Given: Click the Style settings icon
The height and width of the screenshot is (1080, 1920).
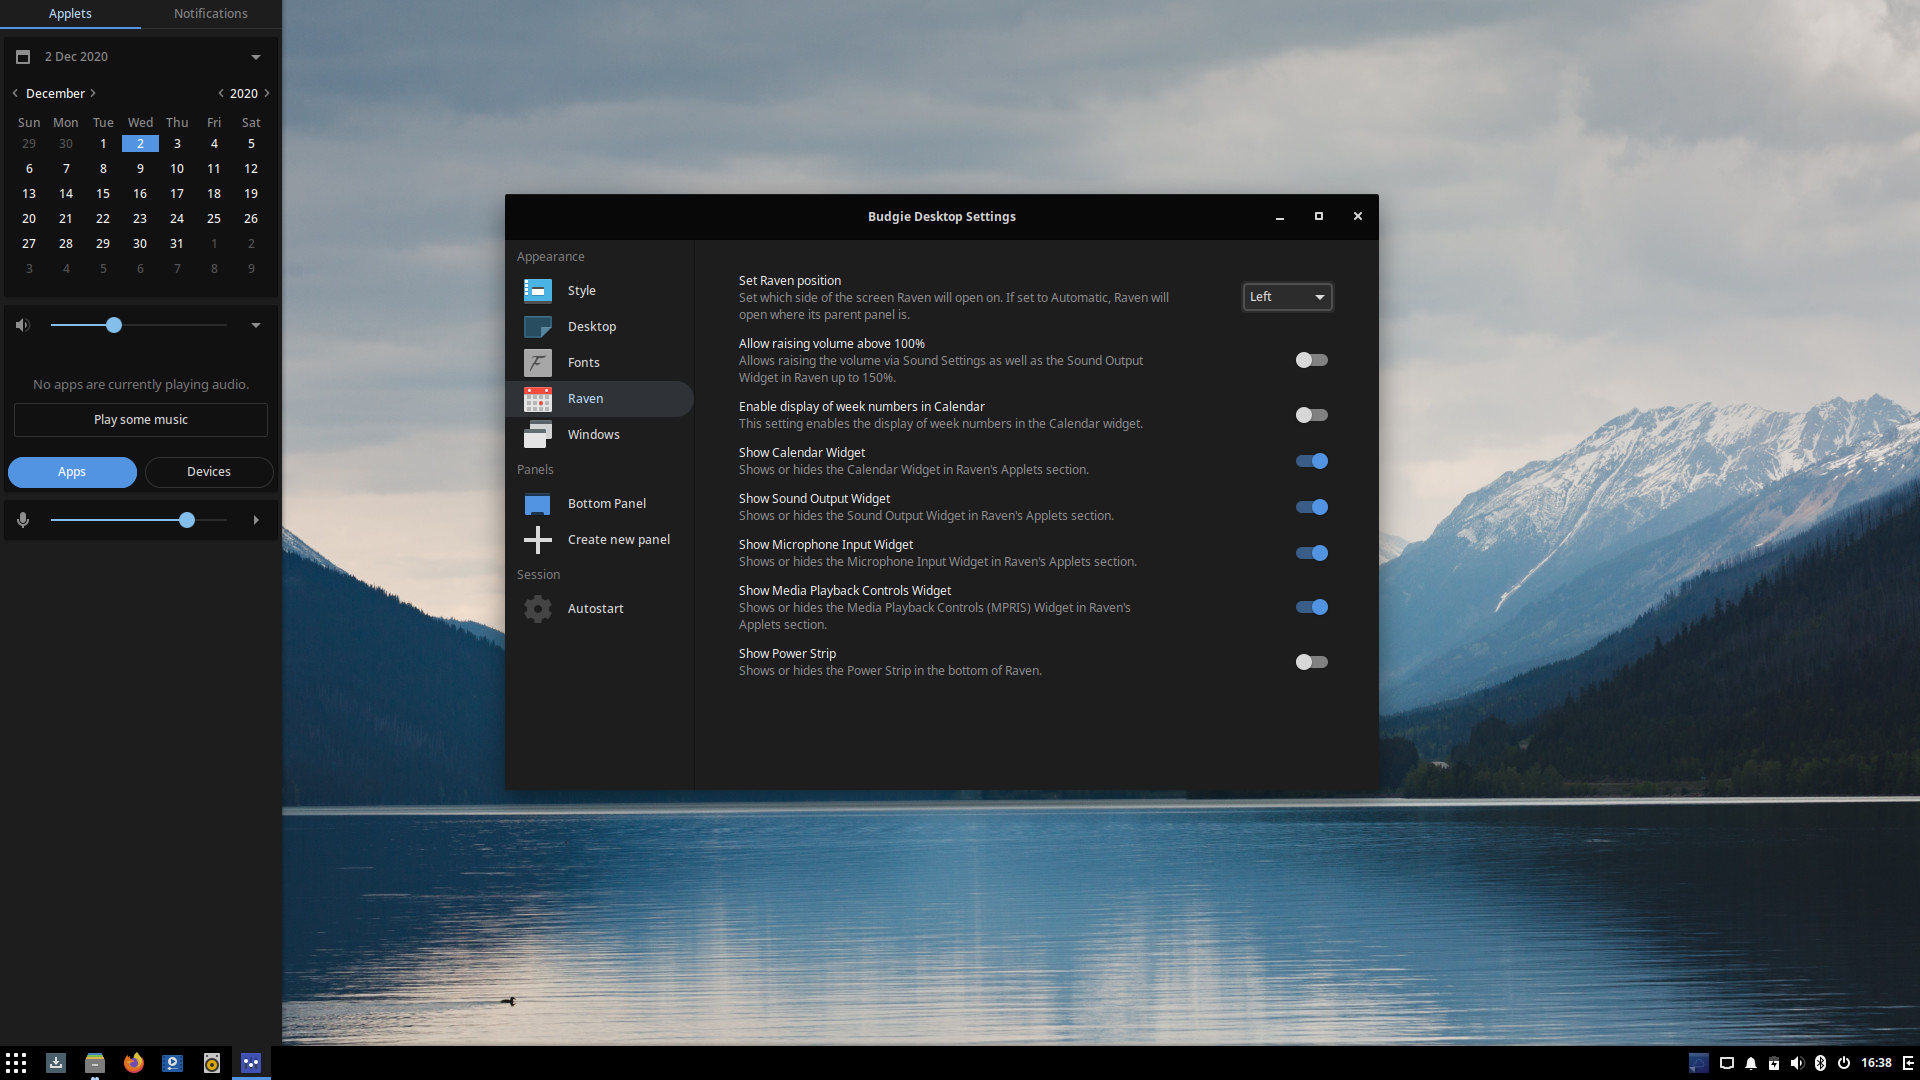Looking at the screenshot, I should pyautogui.click(x=537, y=290).
